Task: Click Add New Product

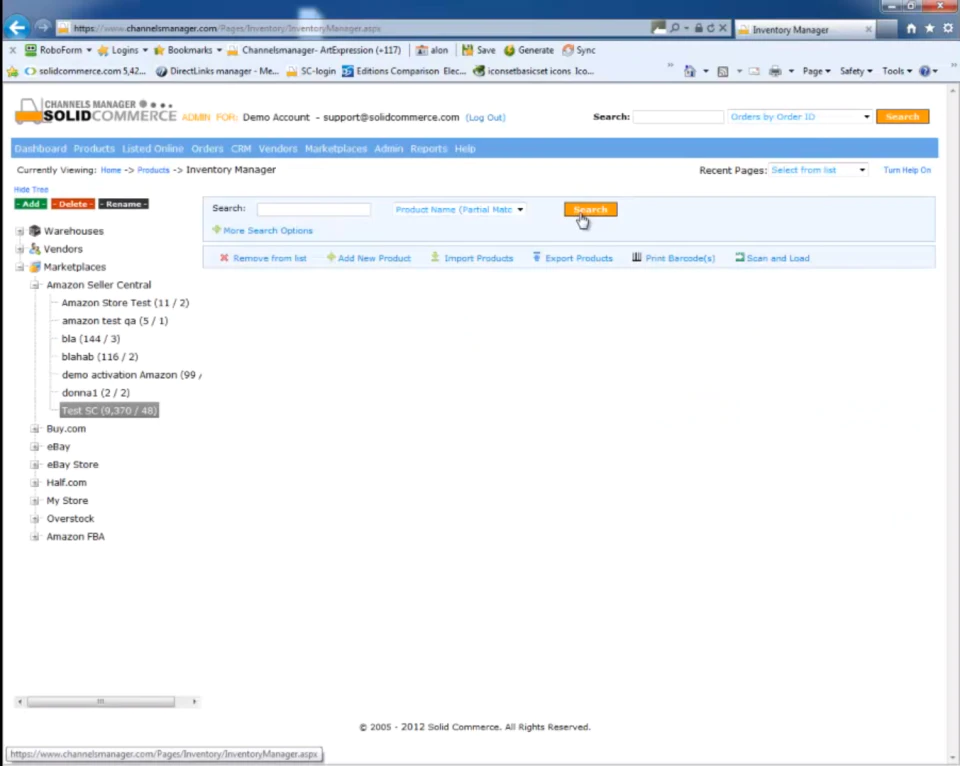Action: 369,258
